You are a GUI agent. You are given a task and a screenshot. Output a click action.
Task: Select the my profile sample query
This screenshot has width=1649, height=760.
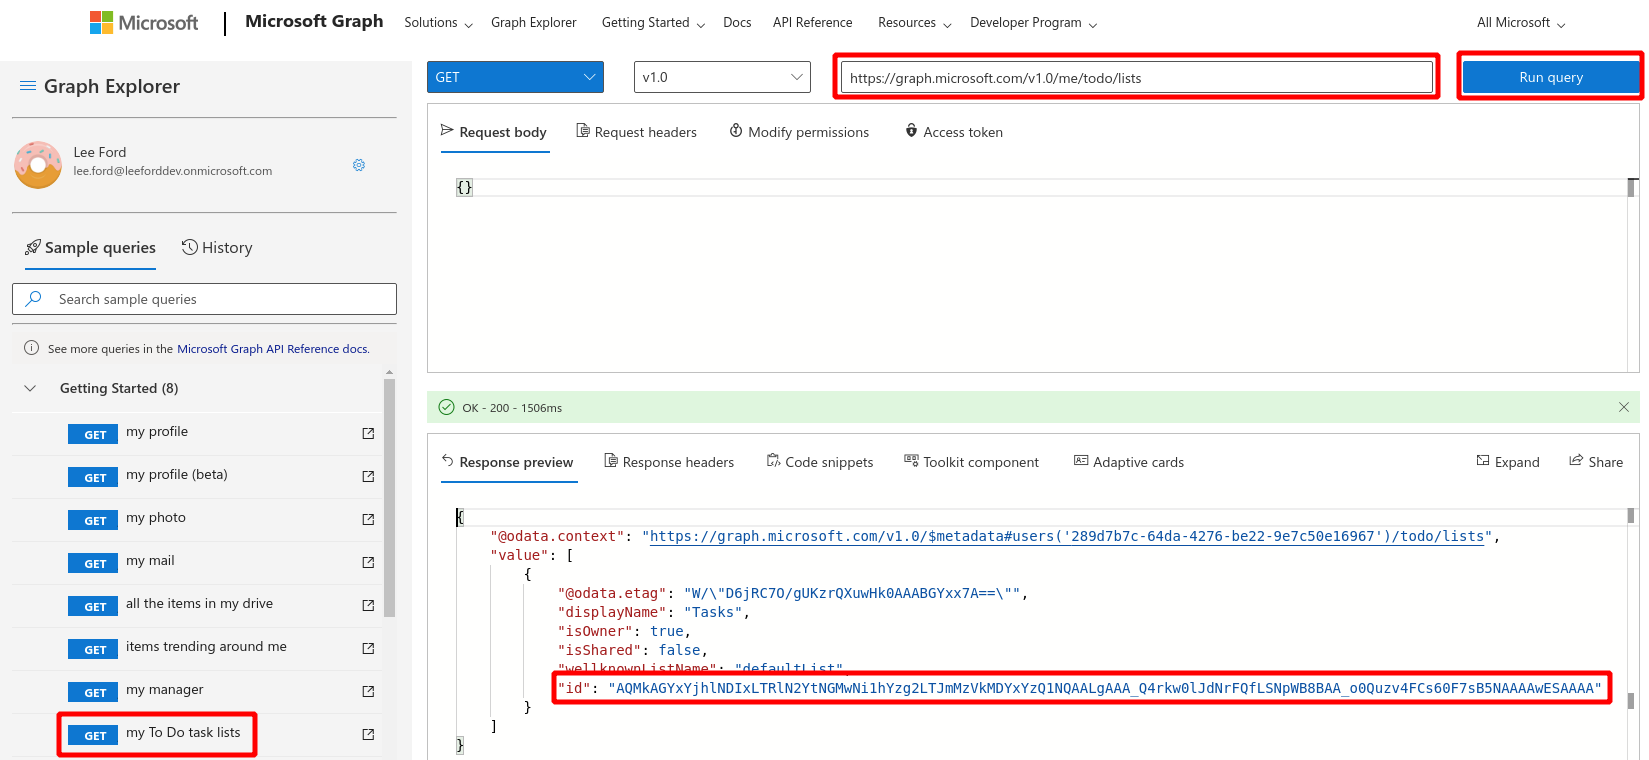(157, 432)
